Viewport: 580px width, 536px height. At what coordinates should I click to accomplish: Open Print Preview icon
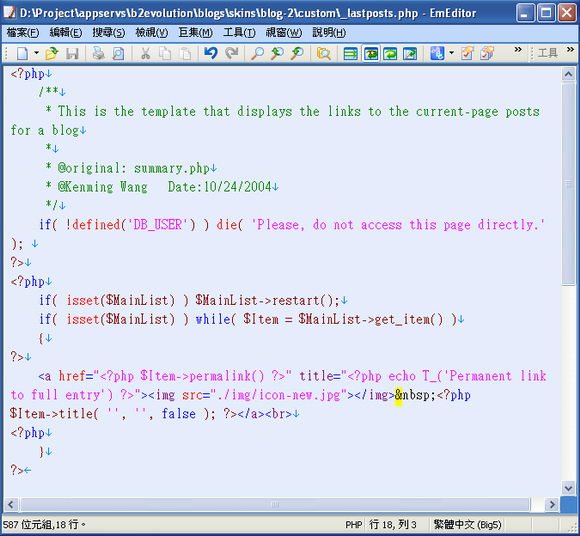click(118, 54)
